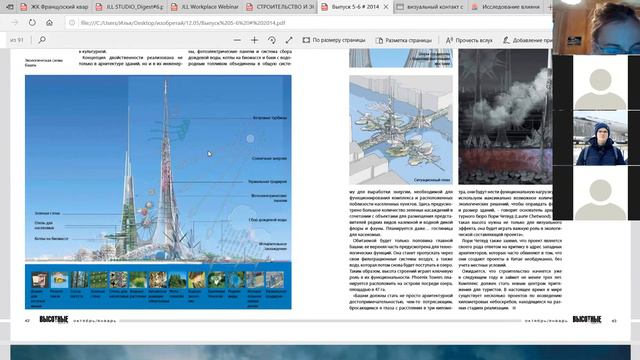Click the Солнечная энергия diagram label
This screenshot has height=360, width=640.
click(x=269, y=158)
